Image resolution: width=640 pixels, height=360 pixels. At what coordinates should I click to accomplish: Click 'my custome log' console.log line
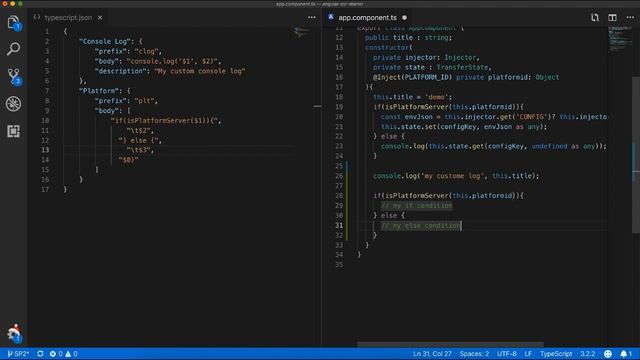pyautogui.click(x=456, y=176)
